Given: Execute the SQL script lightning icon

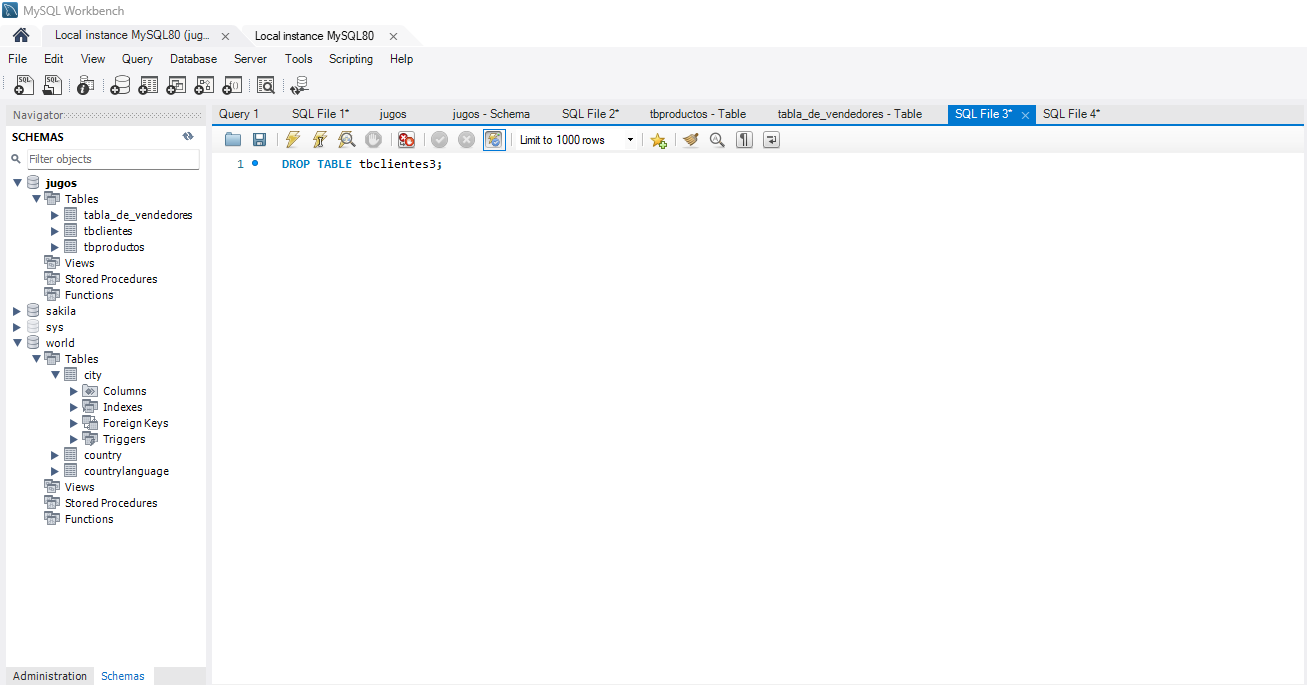Looking at the screenshot, I should coord(293,140).
